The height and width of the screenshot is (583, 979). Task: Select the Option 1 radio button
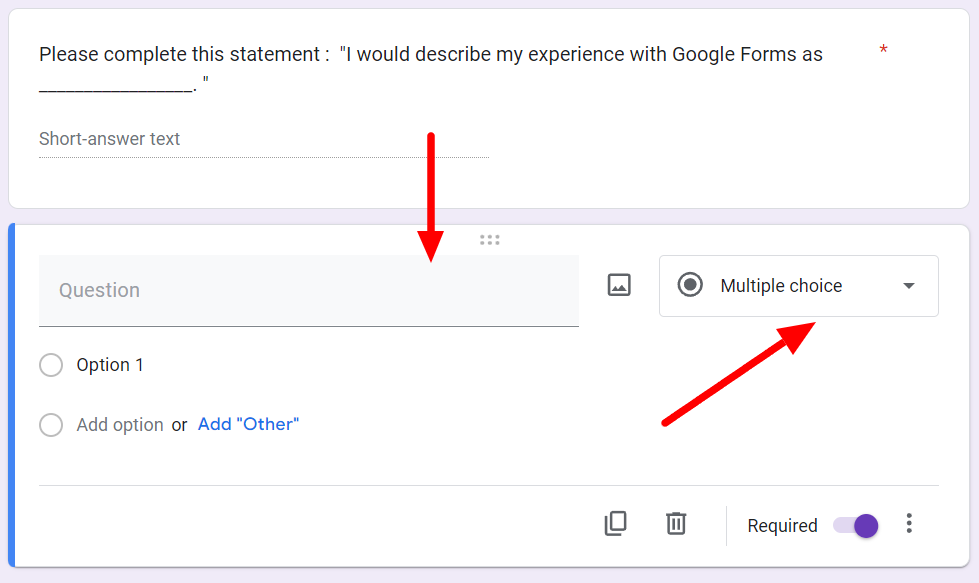tap(51, 365)
